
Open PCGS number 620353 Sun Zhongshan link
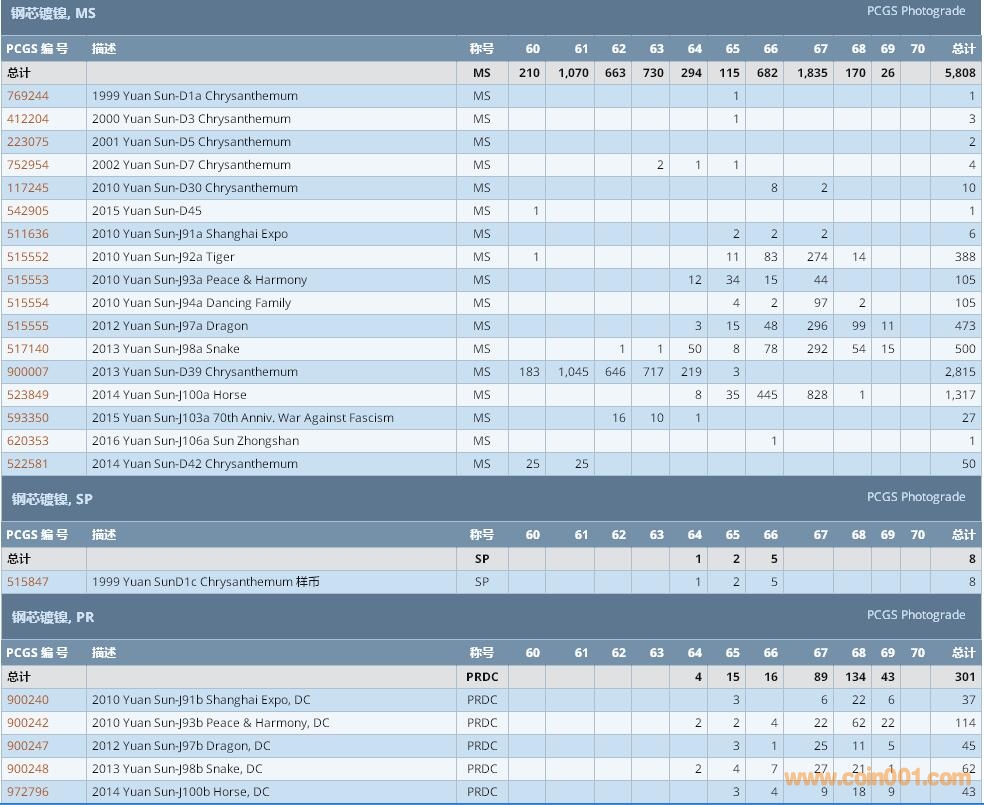[x=27, y=441]
